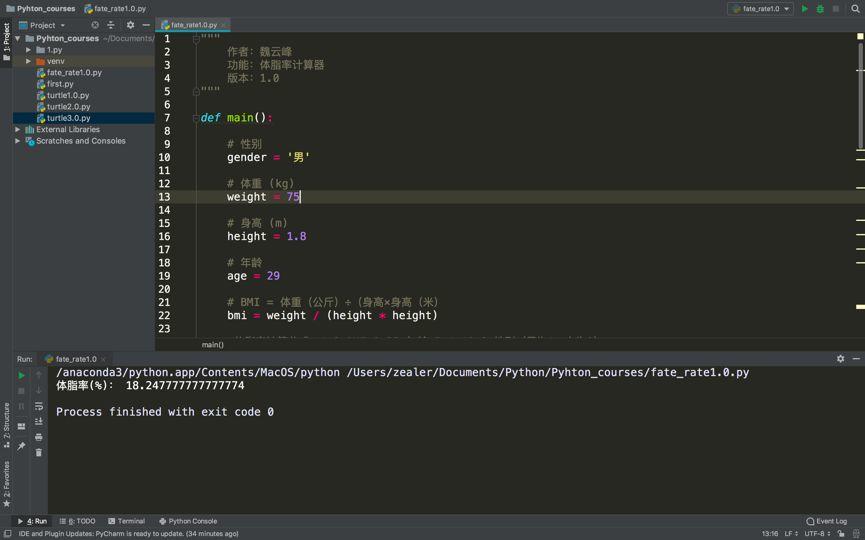Screen dimensions: 865x540
Task: Print the Run console output
Action: coord(39,437)
